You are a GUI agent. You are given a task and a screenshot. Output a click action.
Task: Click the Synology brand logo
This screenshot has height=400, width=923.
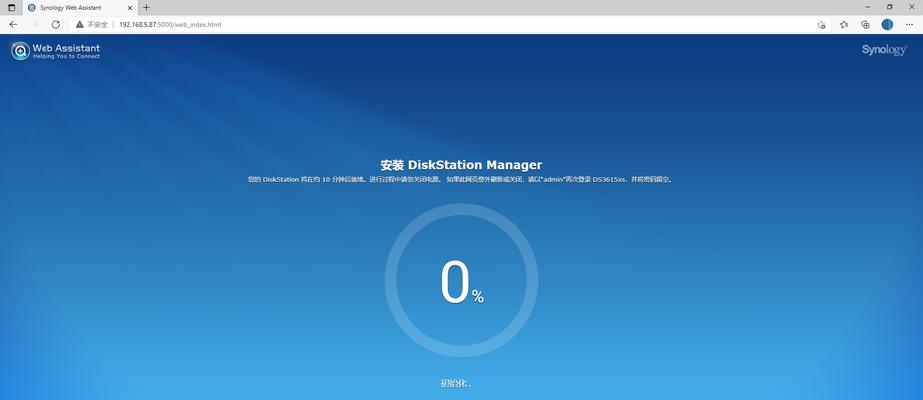click(884, 50)
